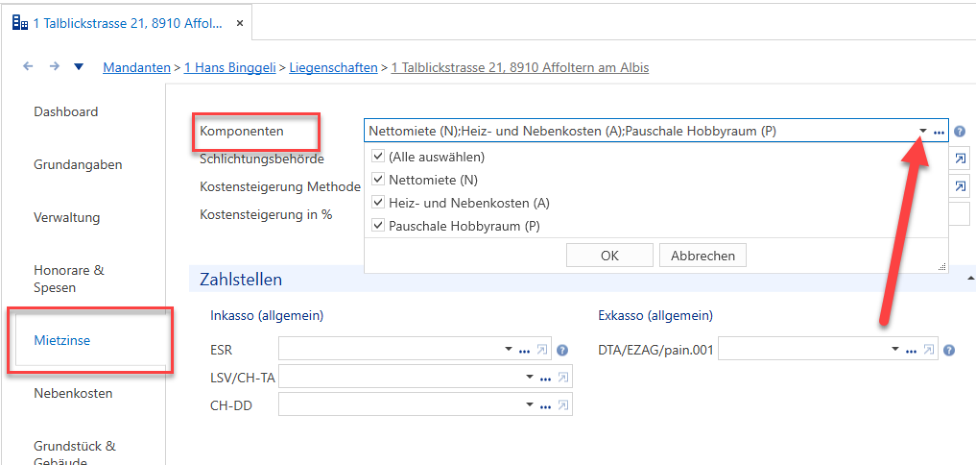This screenshot has width=976, height=465.
Task: Open the Nebenkosten section
Action: tap(73, 393)
